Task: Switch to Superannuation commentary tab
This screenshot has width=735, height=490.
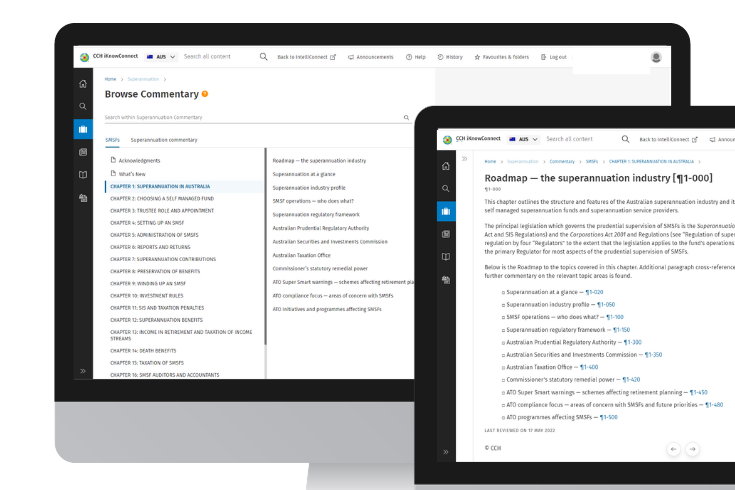Action: click(164, 140)
